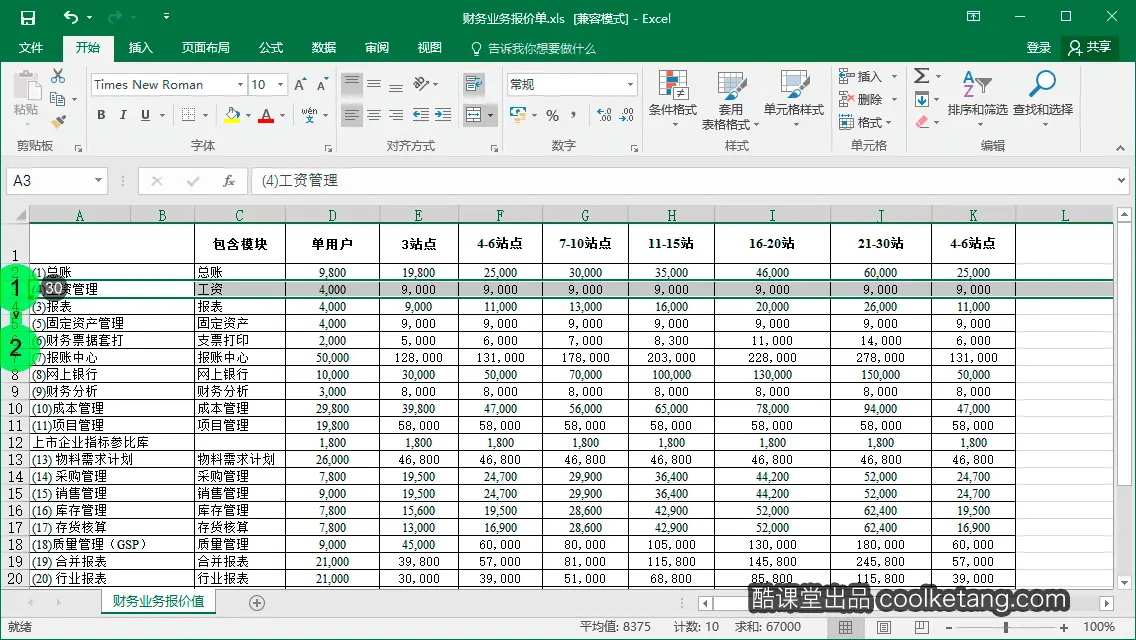Image resolution: width=1136 pixels, height=640 pixels.
Task: Open the Times New Roman font dropdown
Action: 240,85
